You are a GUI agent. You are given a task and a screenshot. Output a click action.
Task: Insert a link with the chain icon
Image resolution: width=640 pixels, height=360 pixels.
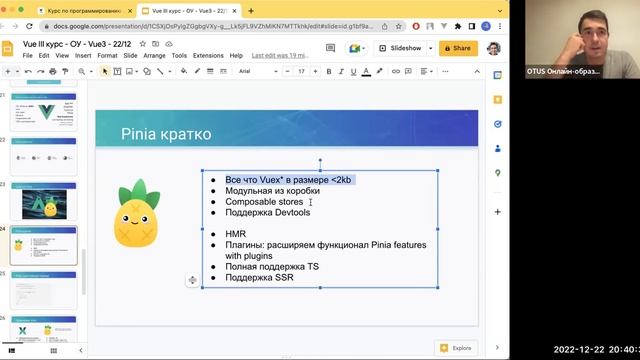tap(396, 71)
